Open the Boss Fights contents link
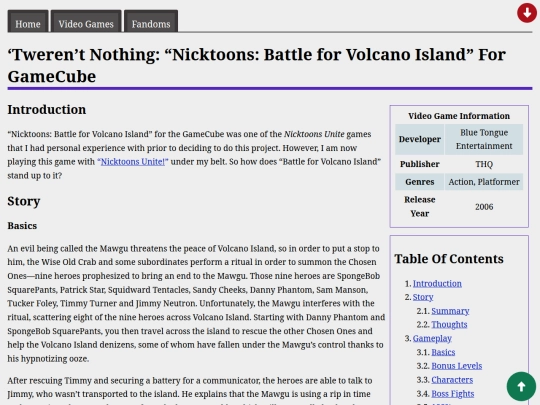This screenshot has height=405, width=540. pyautogui.click(x=453, y=394)
